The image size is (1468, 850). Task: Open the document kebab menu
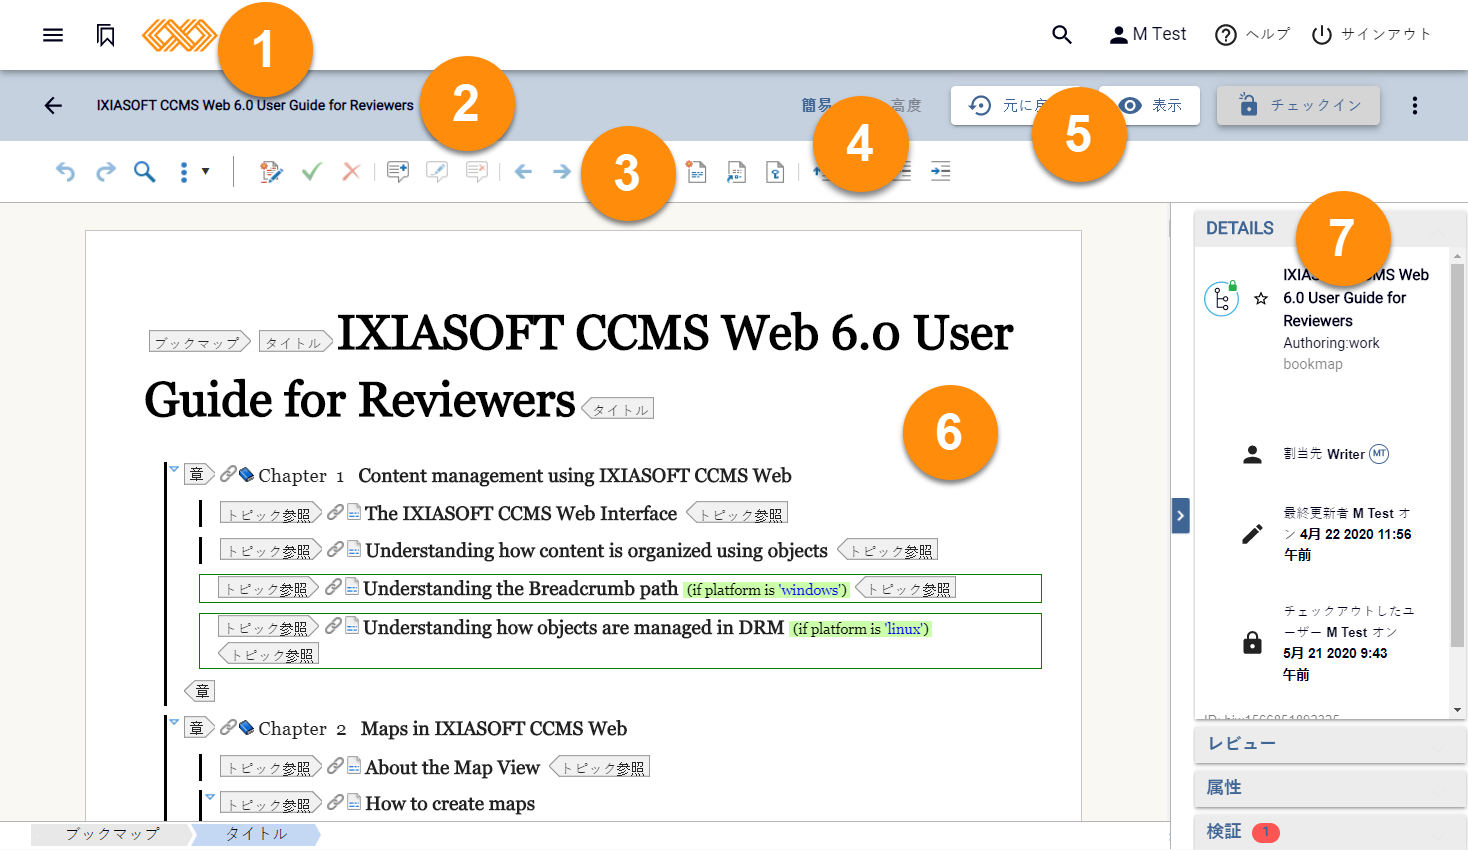[x=1414, y=105]
